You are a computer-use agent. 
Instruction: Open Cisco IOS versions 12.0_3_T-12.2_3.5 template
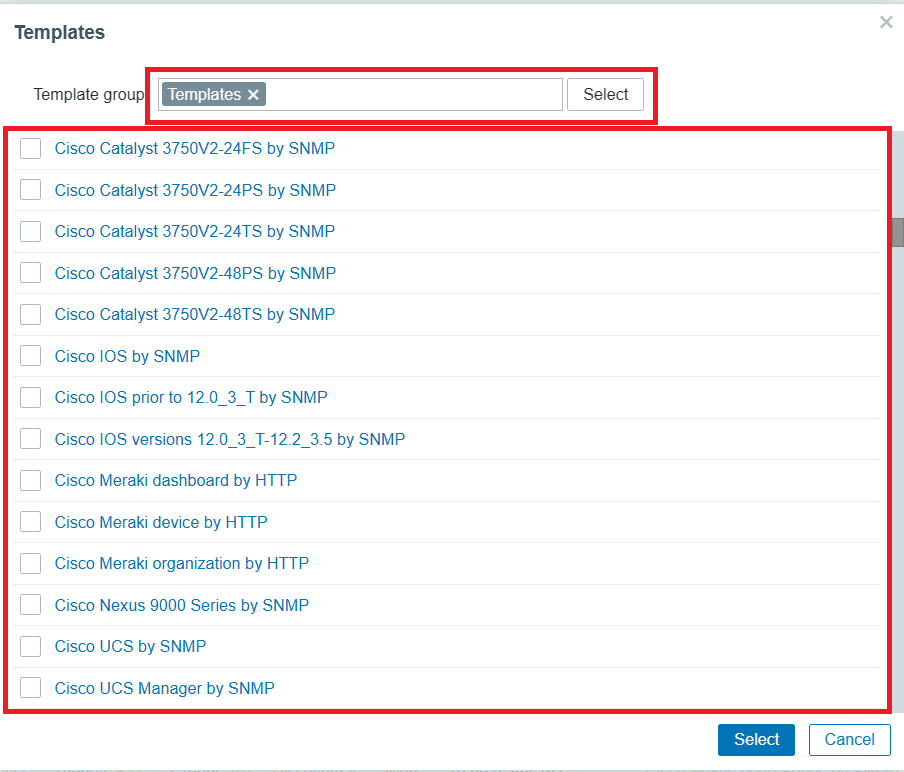[229, 439]
